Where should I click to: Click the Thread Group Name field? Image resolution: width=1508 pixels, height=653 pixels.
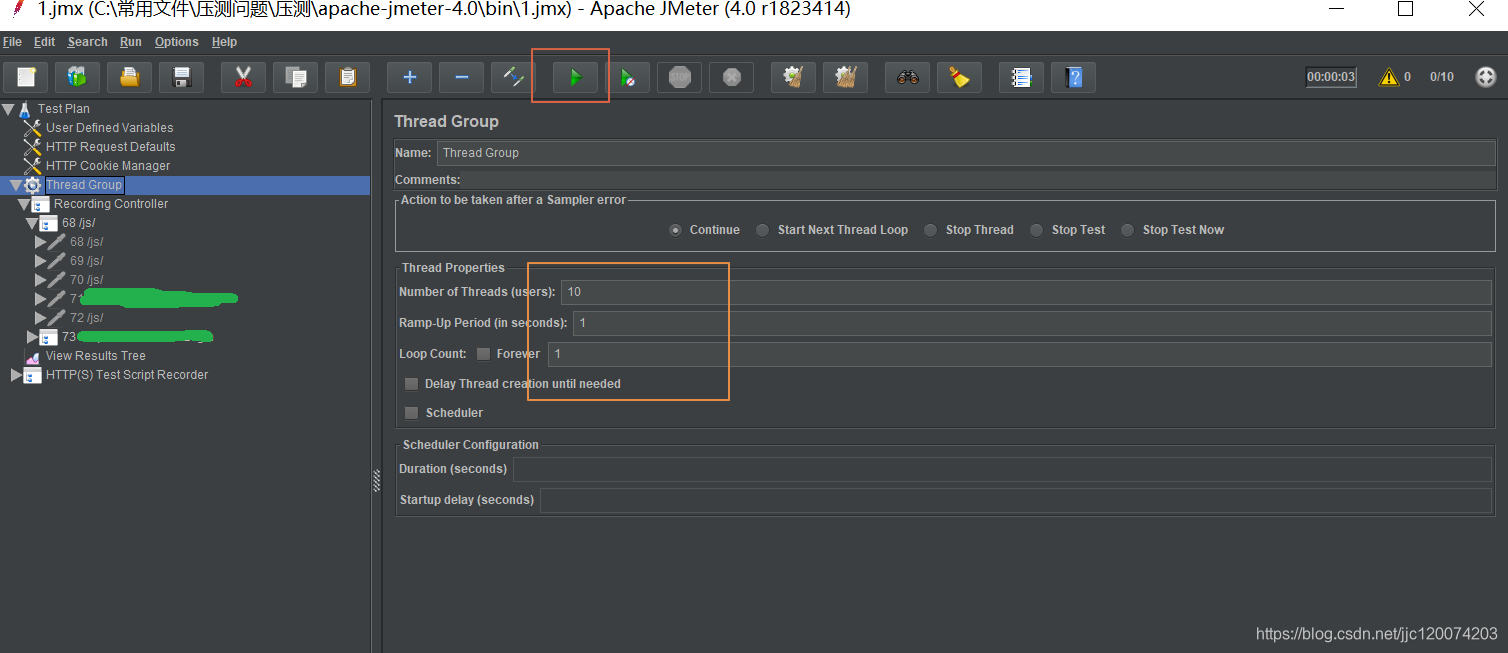click(x=967, y=153)
